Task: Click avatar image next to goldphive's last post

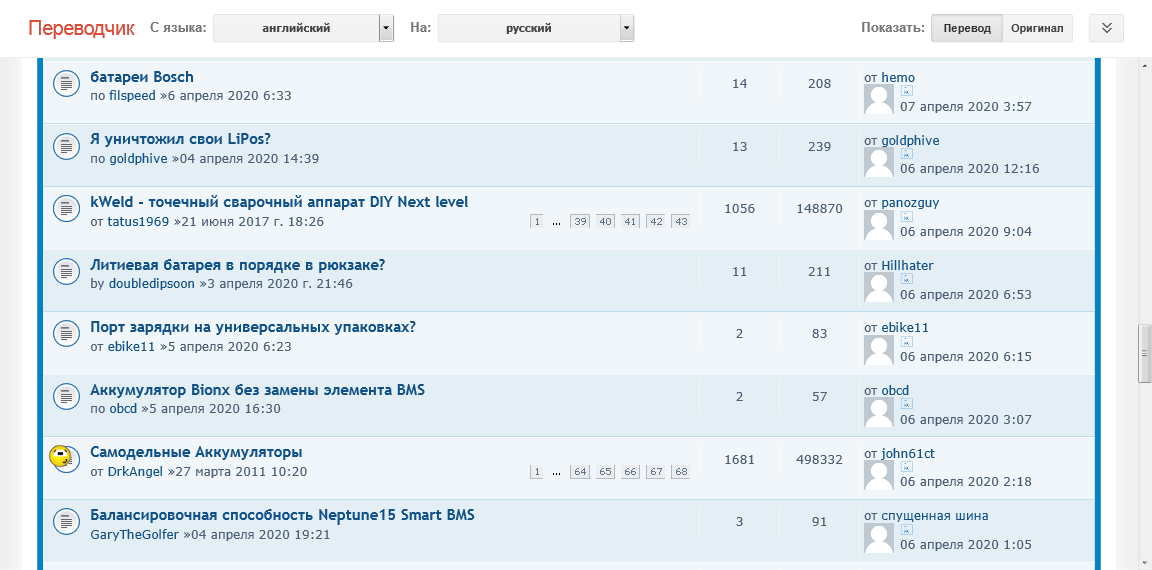Action: pyautogui.click(x=879, y=162)
